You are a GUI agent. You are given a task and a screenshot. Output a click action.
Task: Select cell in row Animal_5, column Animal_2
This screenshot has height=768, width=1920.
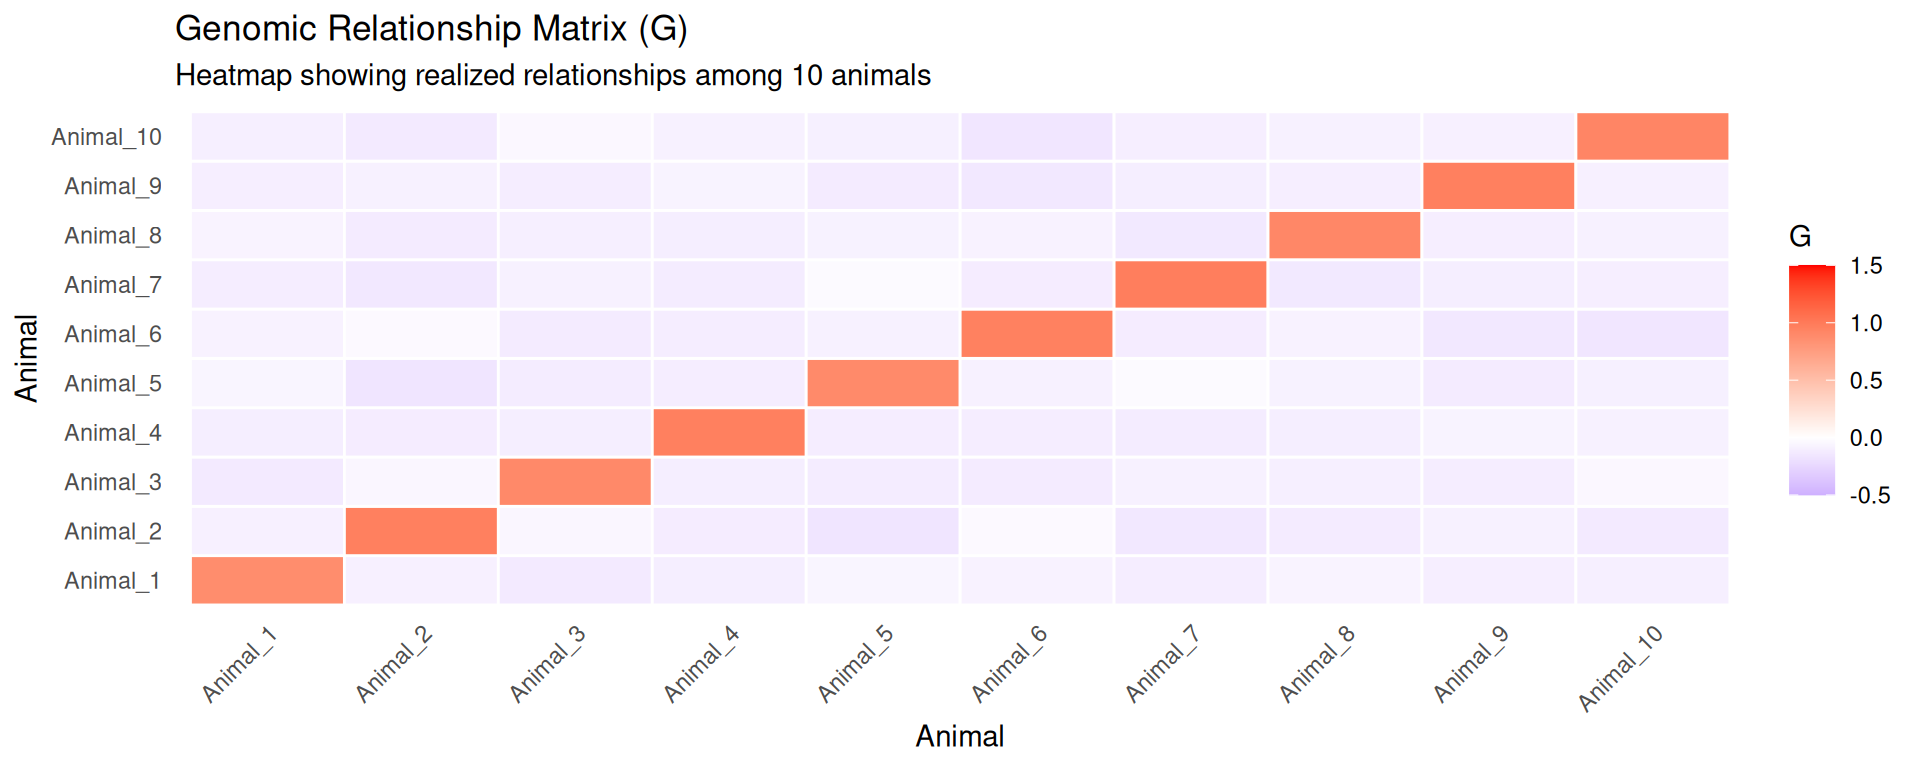click(x=421, y=383)
